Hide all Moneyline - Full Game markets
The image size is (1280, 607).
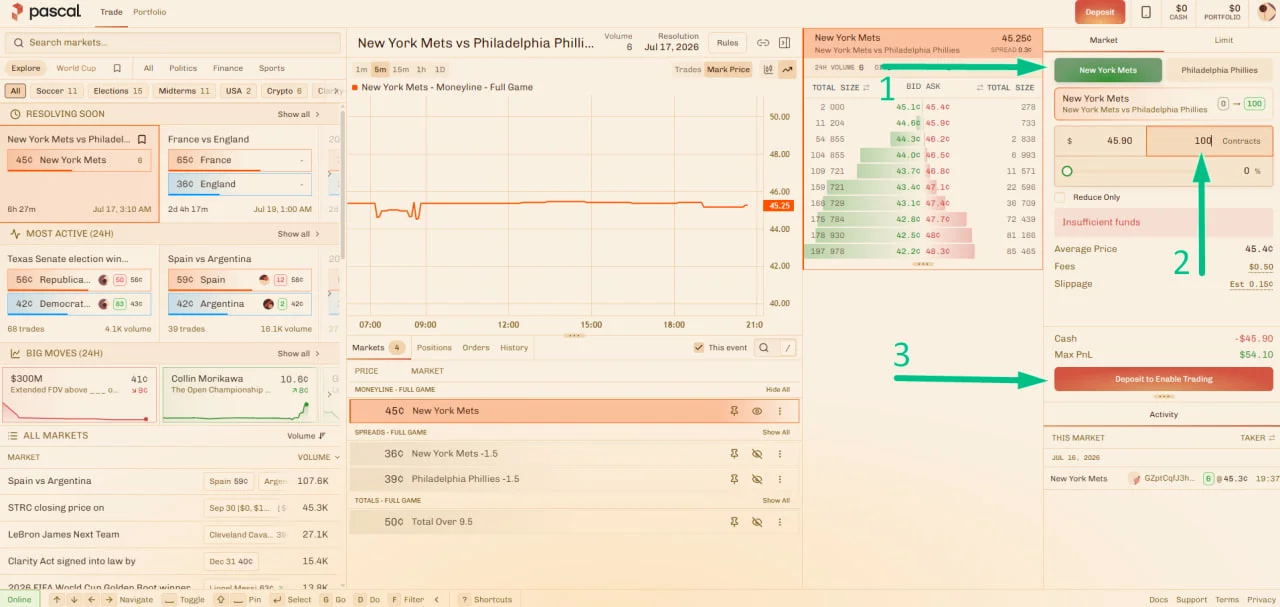coord(778,389)
